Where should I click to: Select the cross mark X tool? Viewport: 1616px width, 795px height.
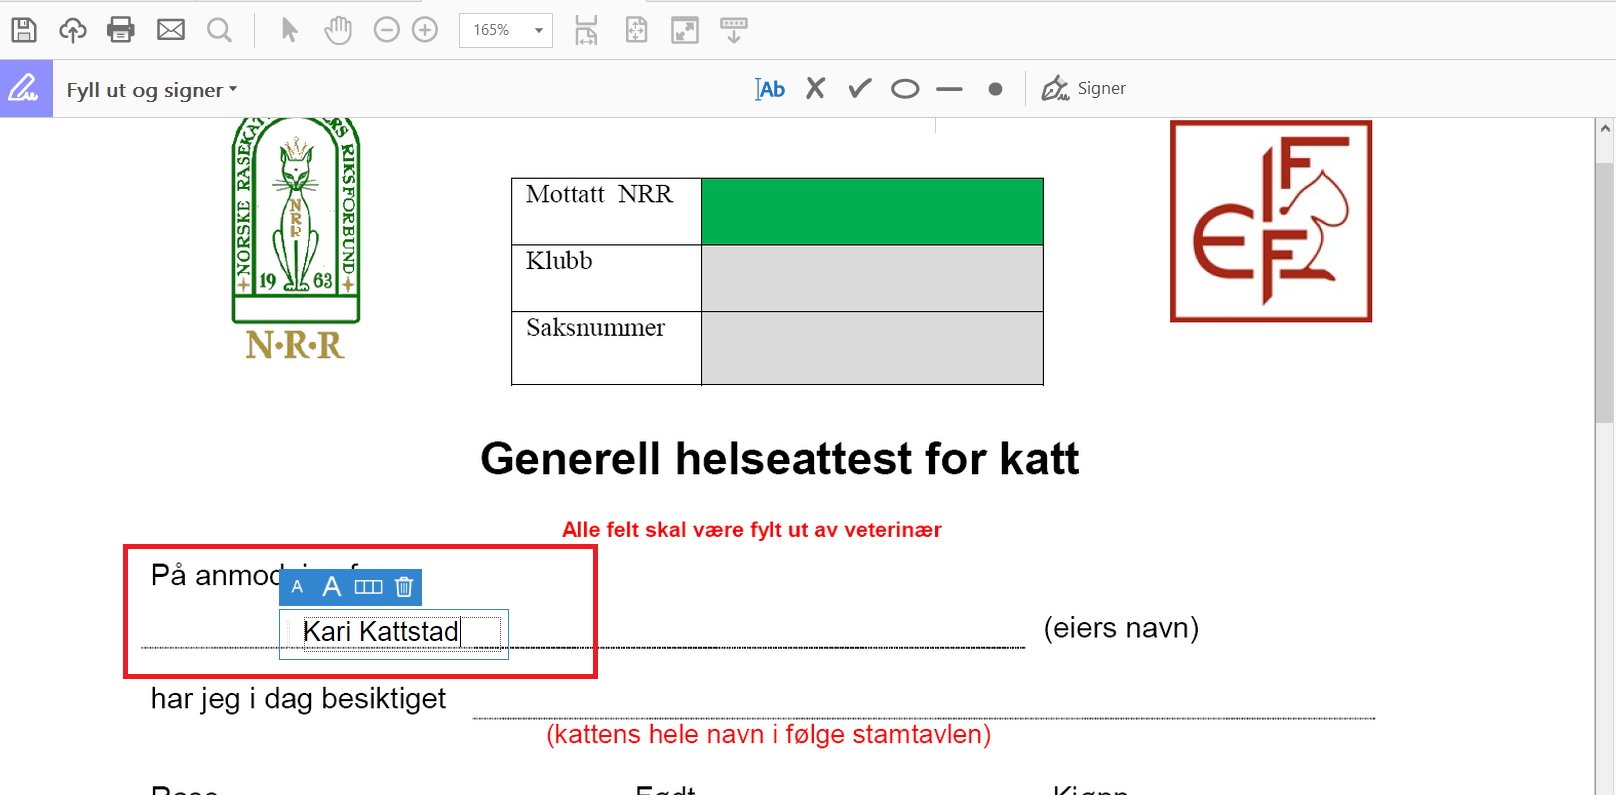(816, 89)
